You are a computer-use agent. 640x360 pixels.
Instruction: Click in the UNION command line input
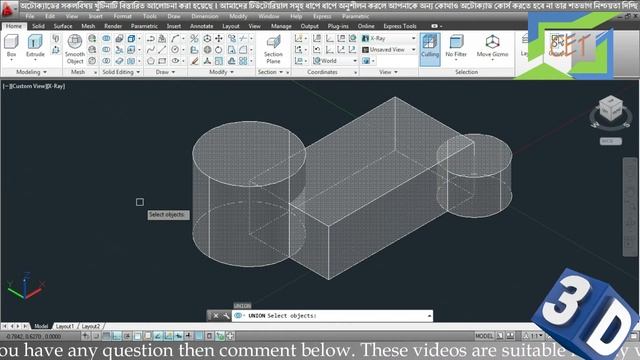click(333, 316)
